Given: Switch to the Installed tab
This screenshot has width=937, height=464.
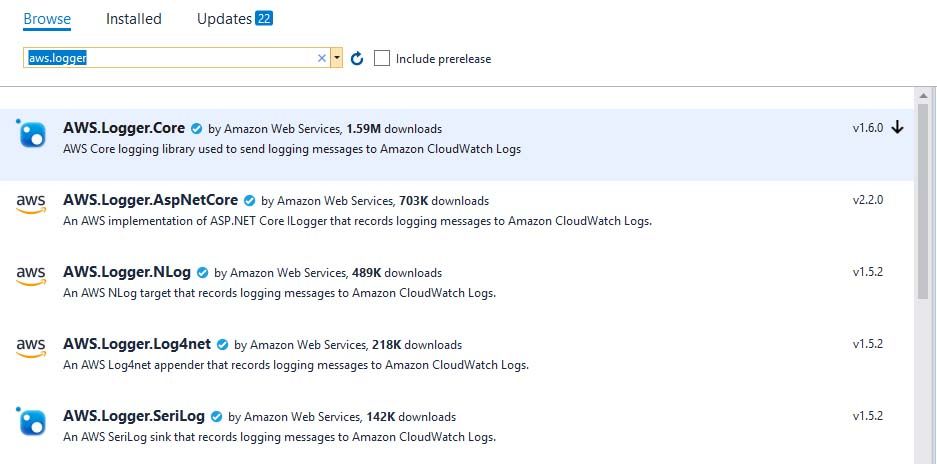Looking at the screenshot, I should 134,19.
